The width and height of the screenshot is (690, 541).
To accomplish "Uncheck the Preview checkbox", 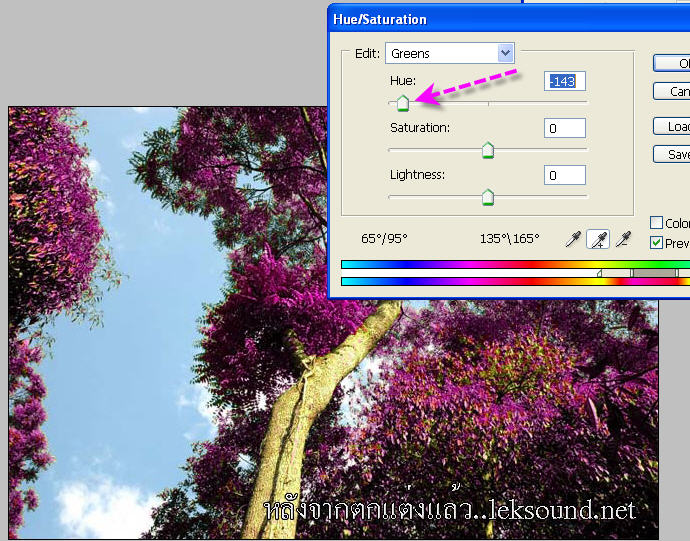I will tap(657, 243).
